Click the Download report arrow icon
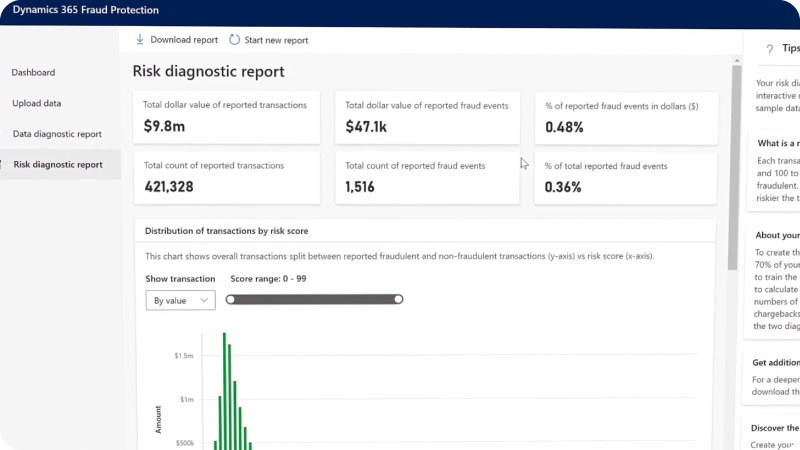The height and width of the screenshot is (450, 800). [x=140, y=40]
